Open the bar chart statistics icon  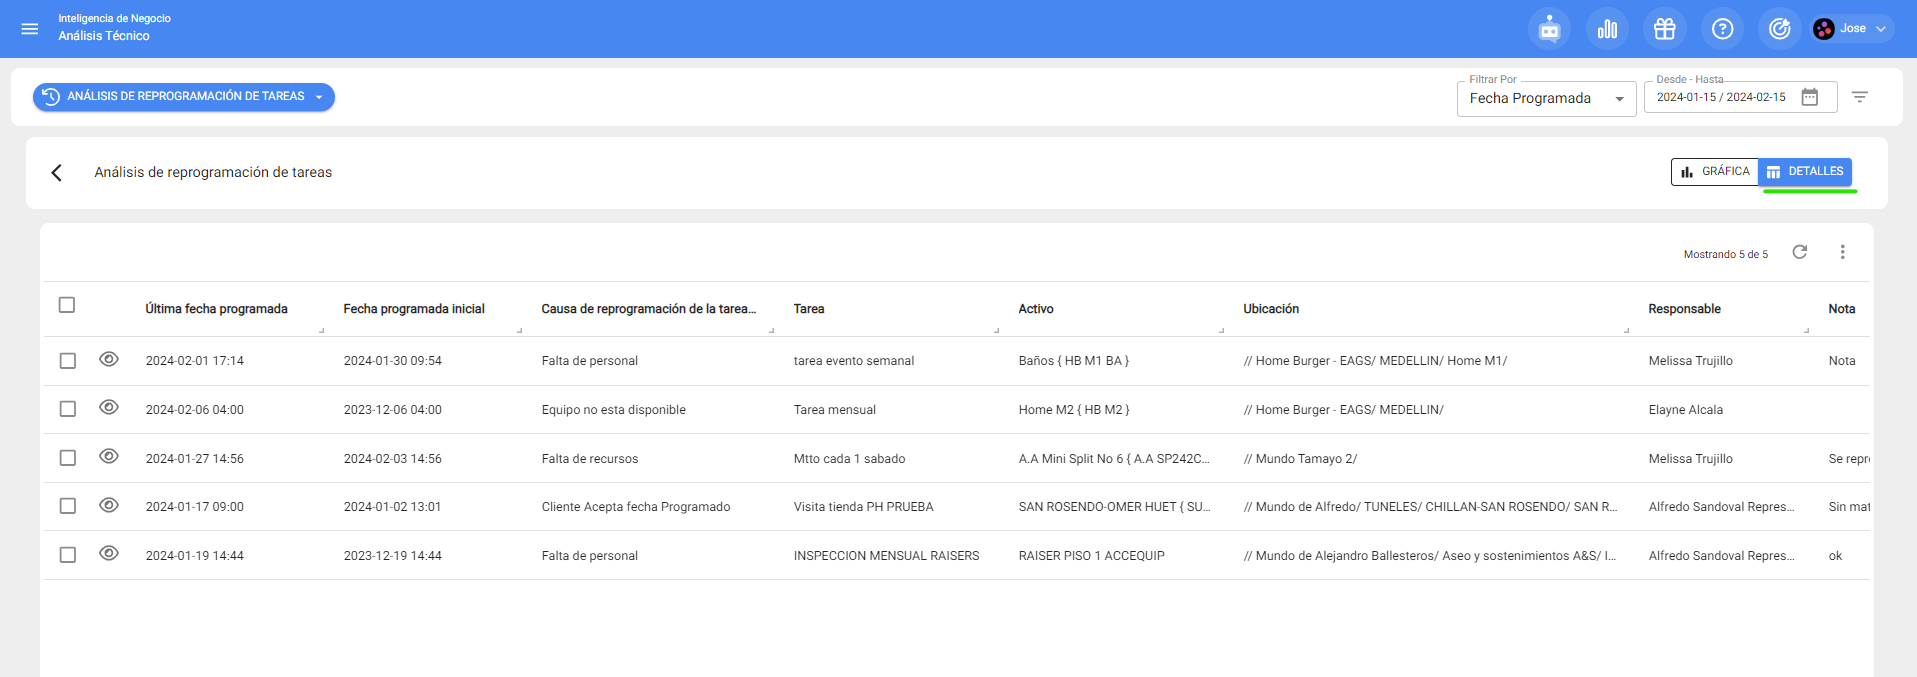[1607, 29]
